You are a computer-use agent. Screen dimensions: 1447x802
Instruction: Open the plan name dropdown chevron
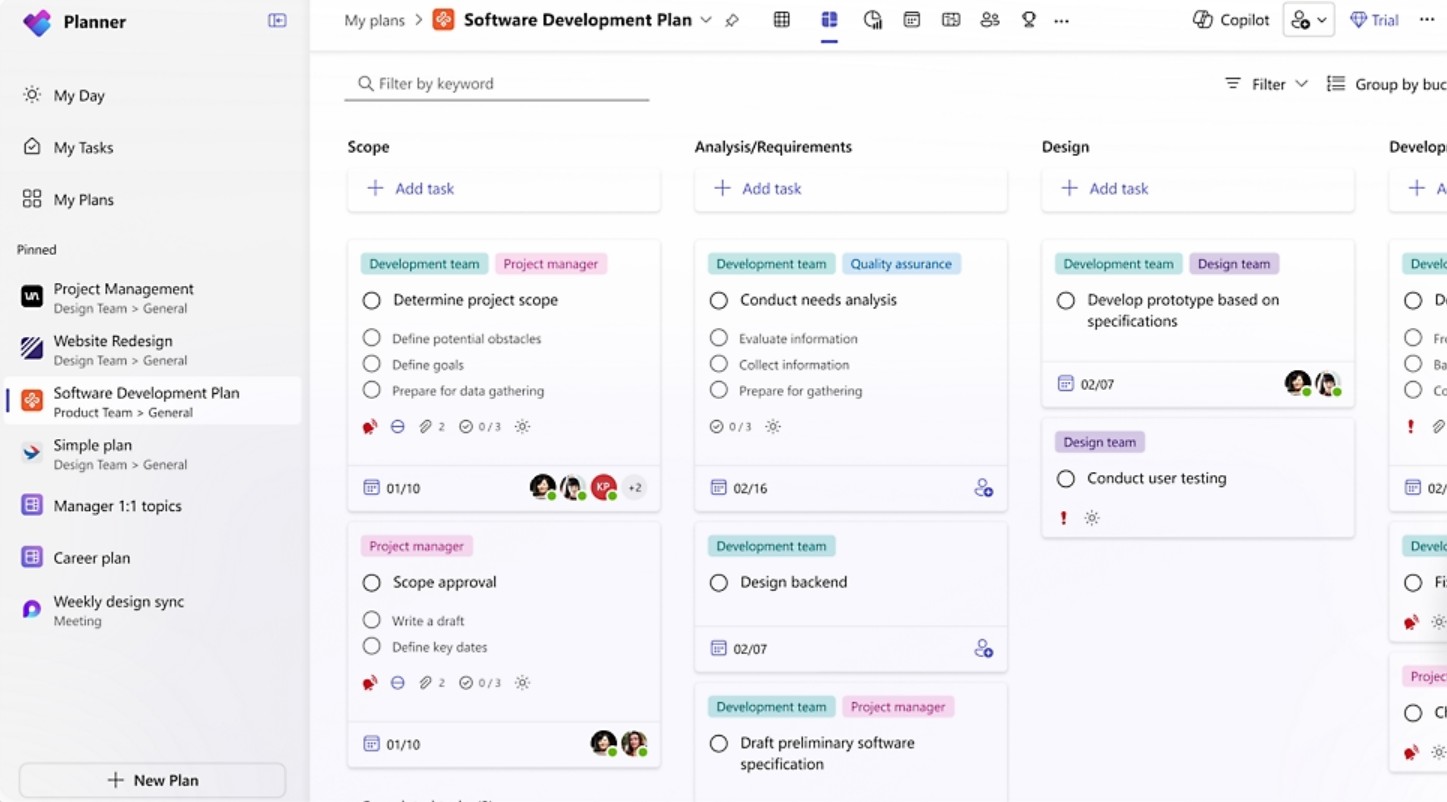[706, 20]
